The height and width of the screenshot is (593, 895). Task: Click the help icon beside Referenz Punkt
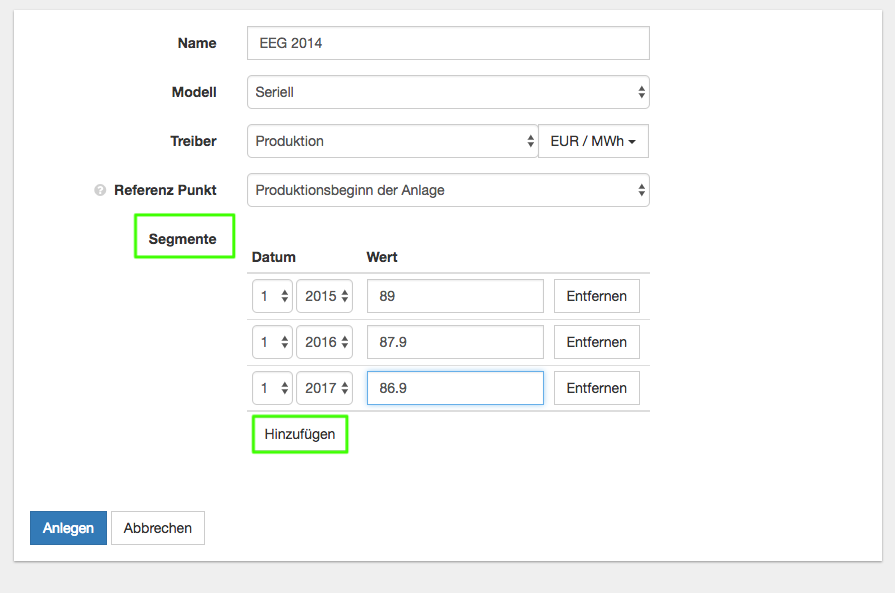pos(100,190)
